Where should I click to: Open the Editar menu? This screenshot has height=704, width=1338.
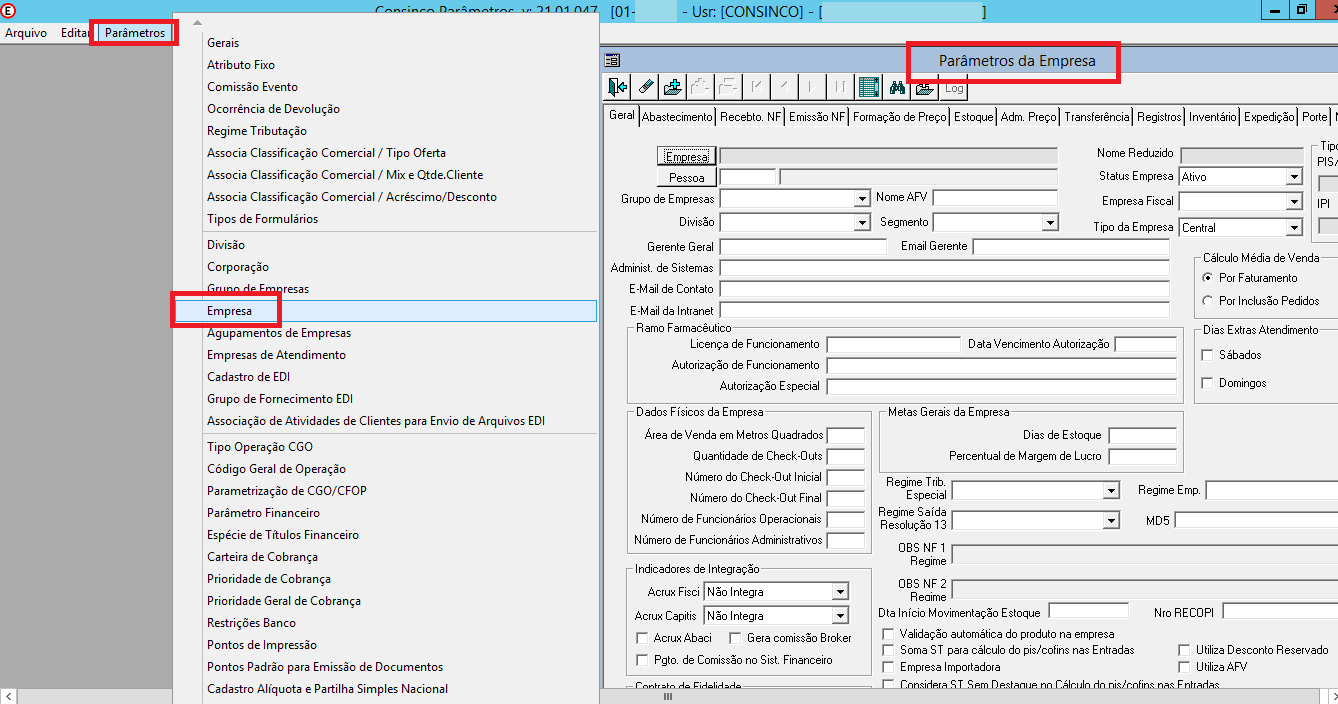pos(75,33)
